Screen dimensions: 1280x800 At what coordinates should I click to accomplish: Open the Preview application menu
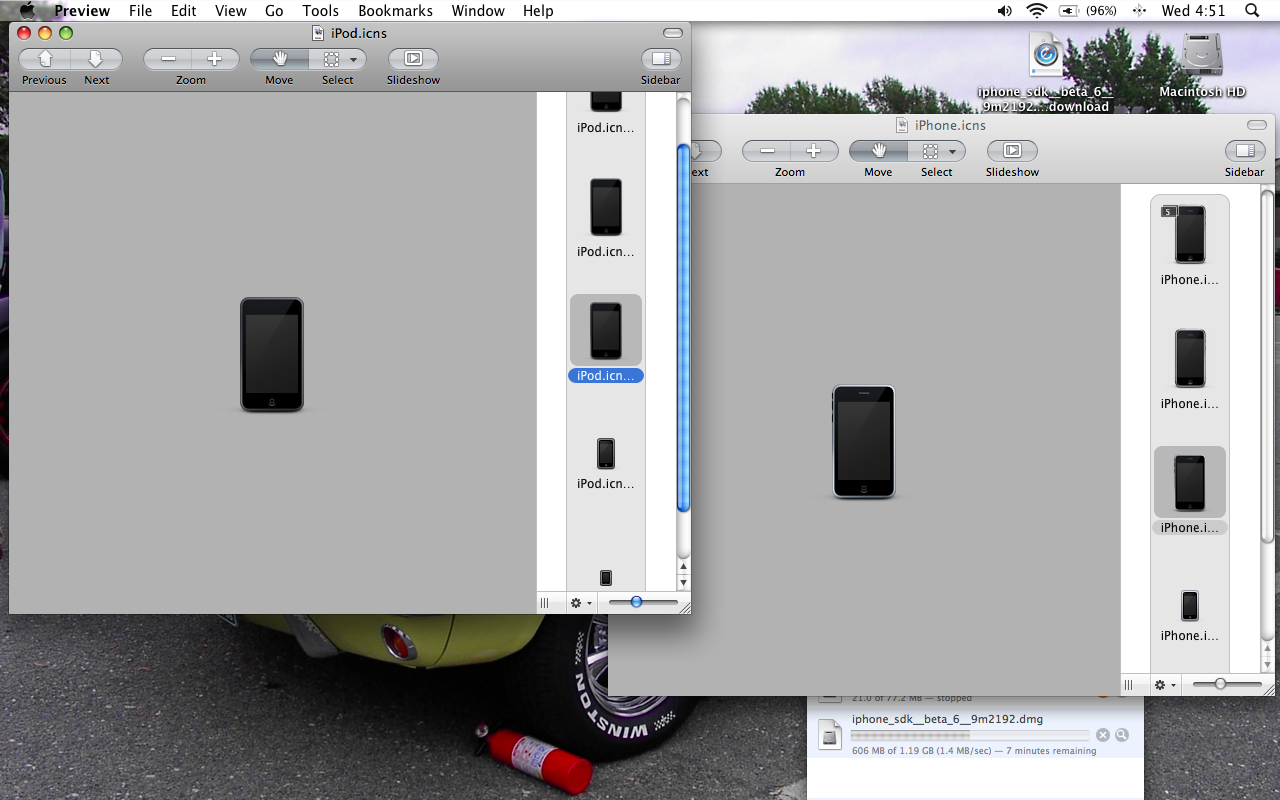[x=82, y=11]
